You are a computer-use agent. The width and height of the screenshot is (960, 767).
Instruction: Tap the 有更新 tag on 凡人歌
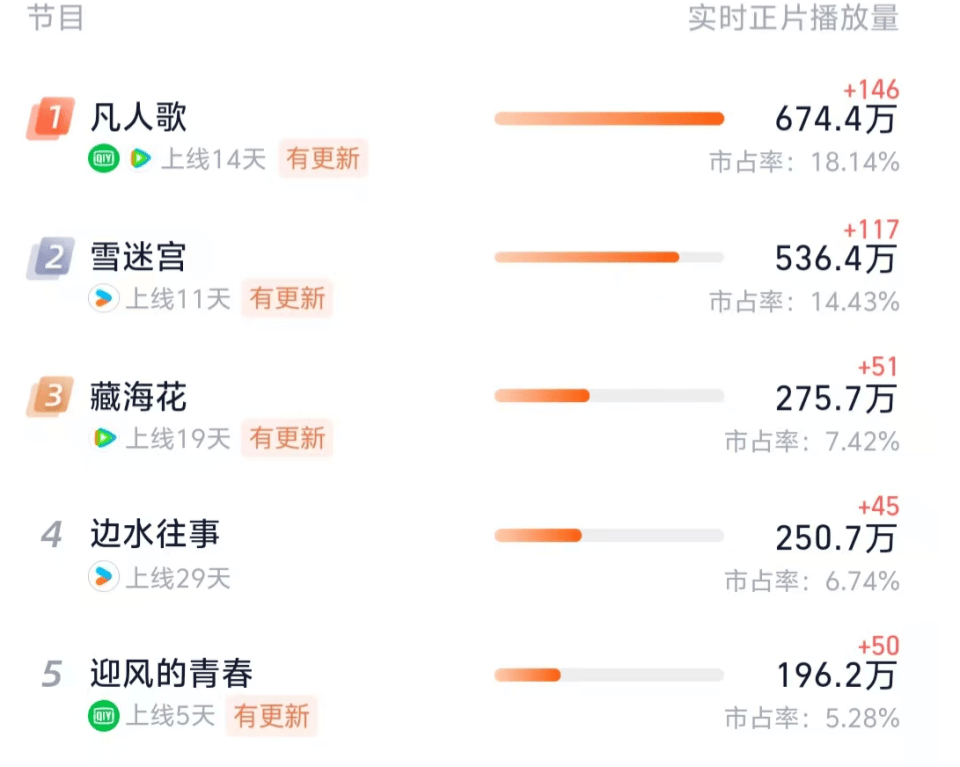click(323, 158)
